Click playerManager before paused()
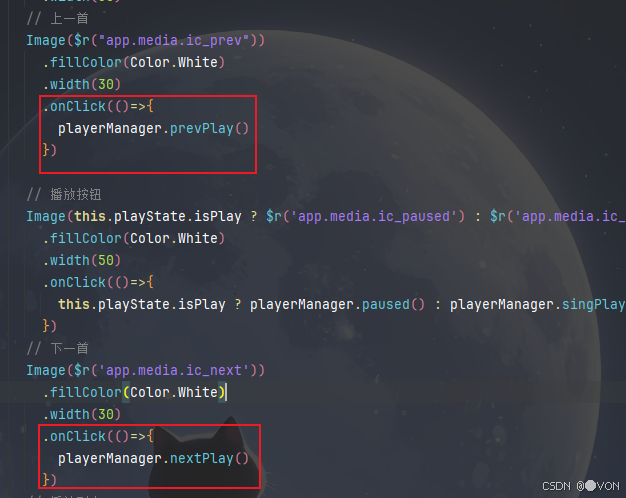Image resolution: width=626 pixels, height=498 pixels. pyautogui.click(x=302, y=305)
